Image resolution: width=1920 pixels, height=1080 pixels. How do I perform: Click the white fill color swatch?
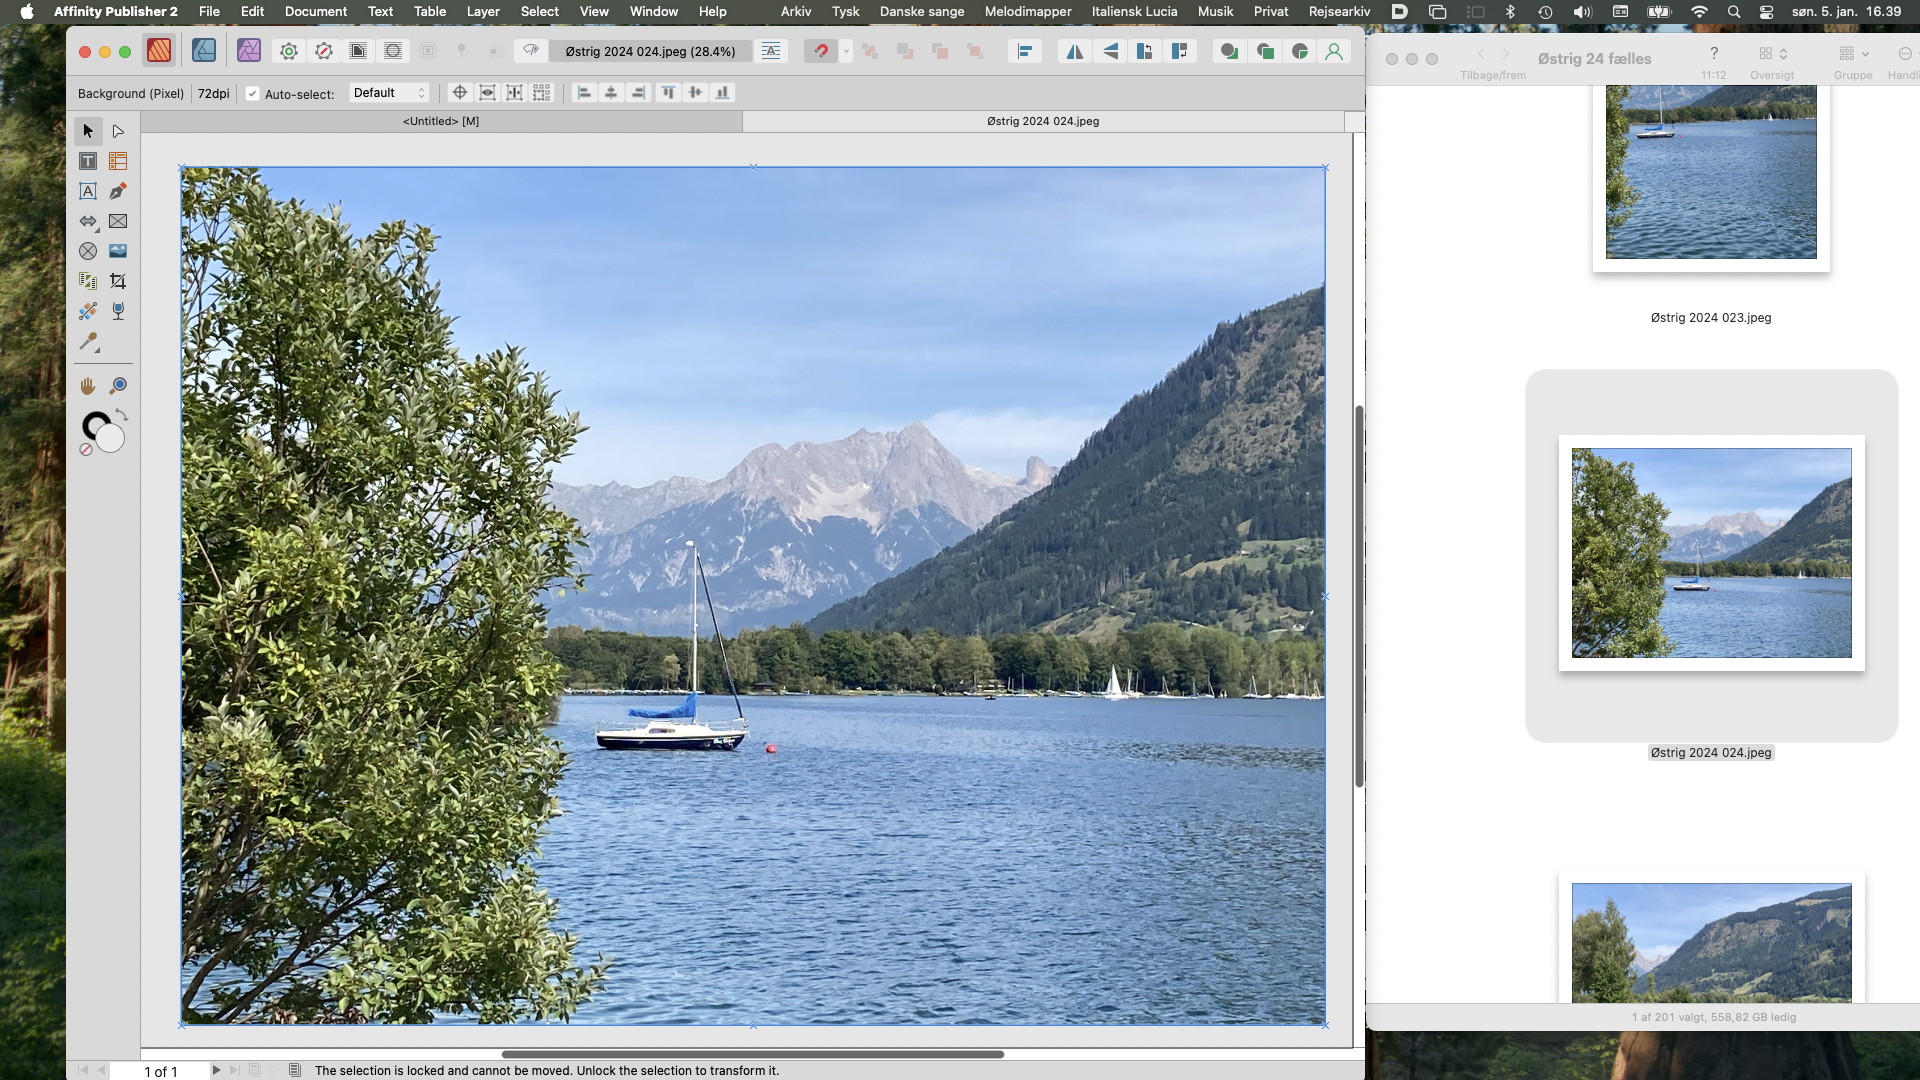[x=111, y=439]
